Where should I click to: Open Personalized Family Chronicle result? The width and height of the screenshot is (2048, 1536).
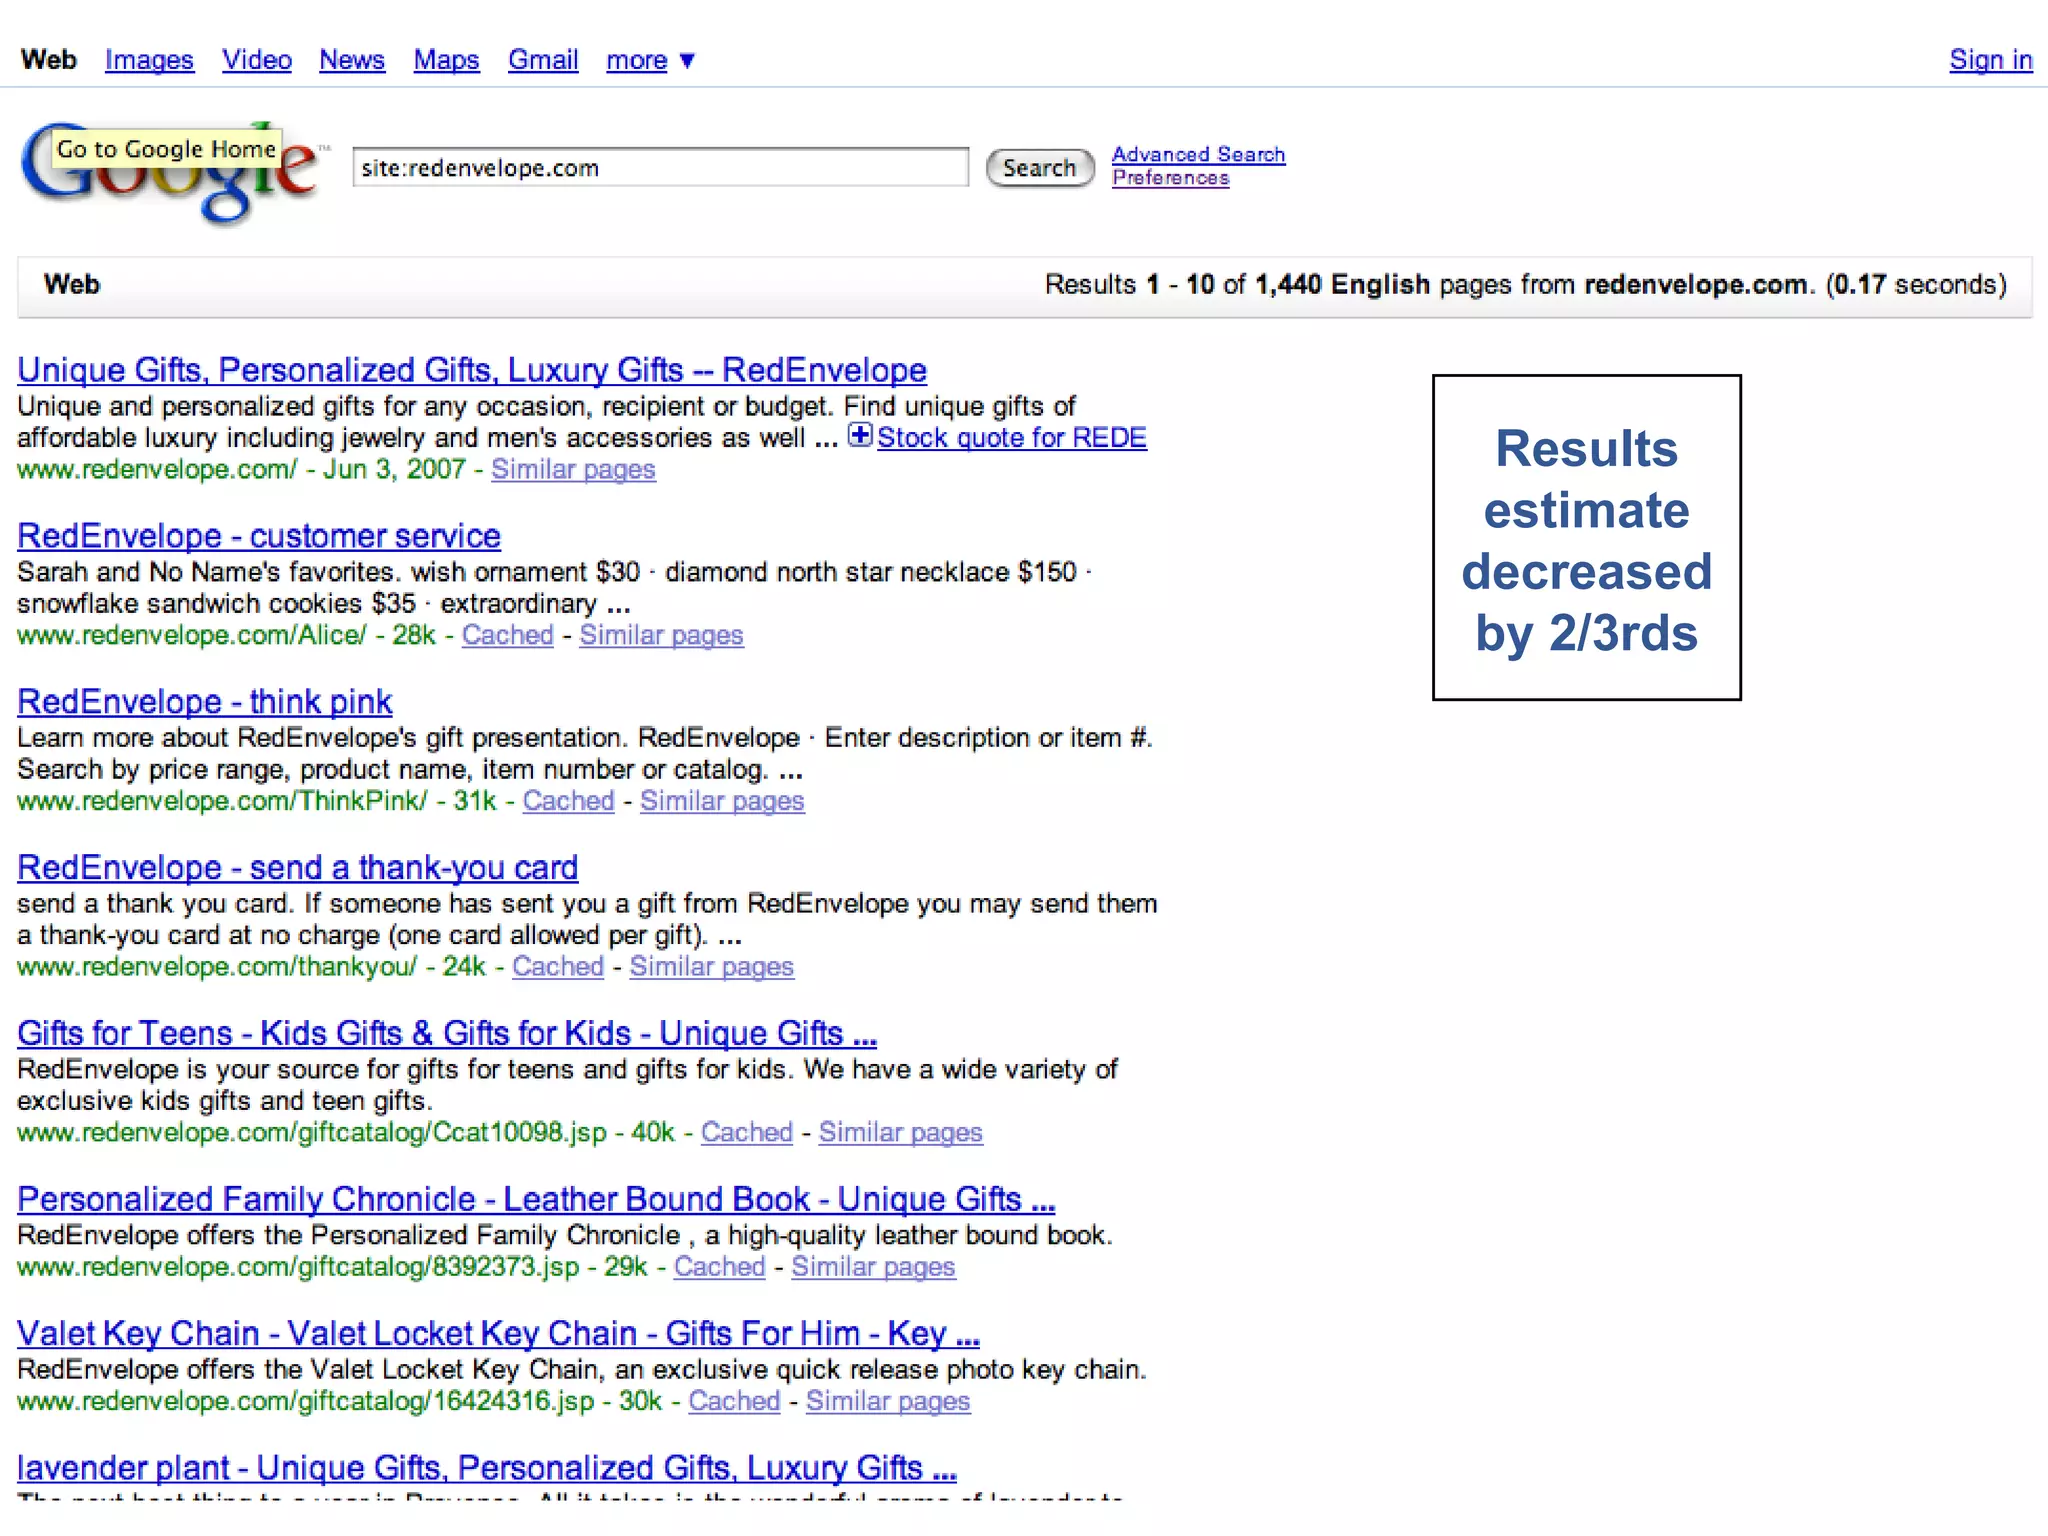click(536, 1200)
